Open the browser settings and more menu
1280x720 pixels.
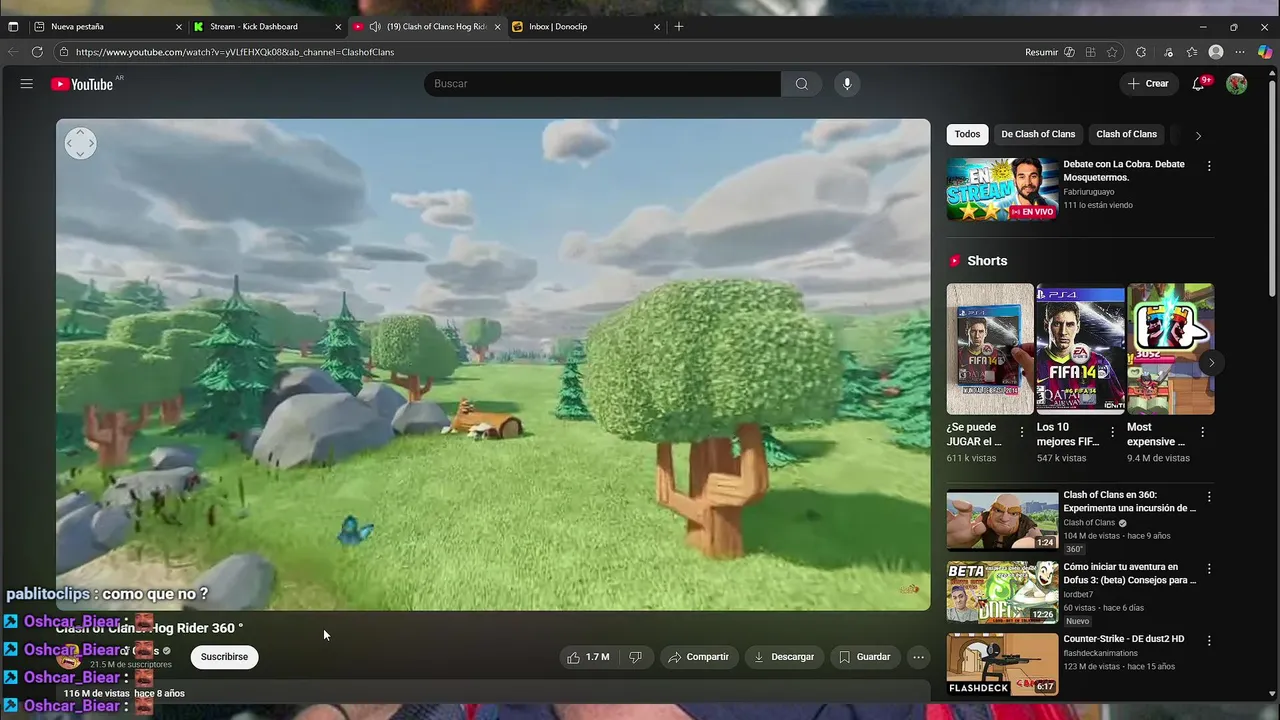point(1240,52)
